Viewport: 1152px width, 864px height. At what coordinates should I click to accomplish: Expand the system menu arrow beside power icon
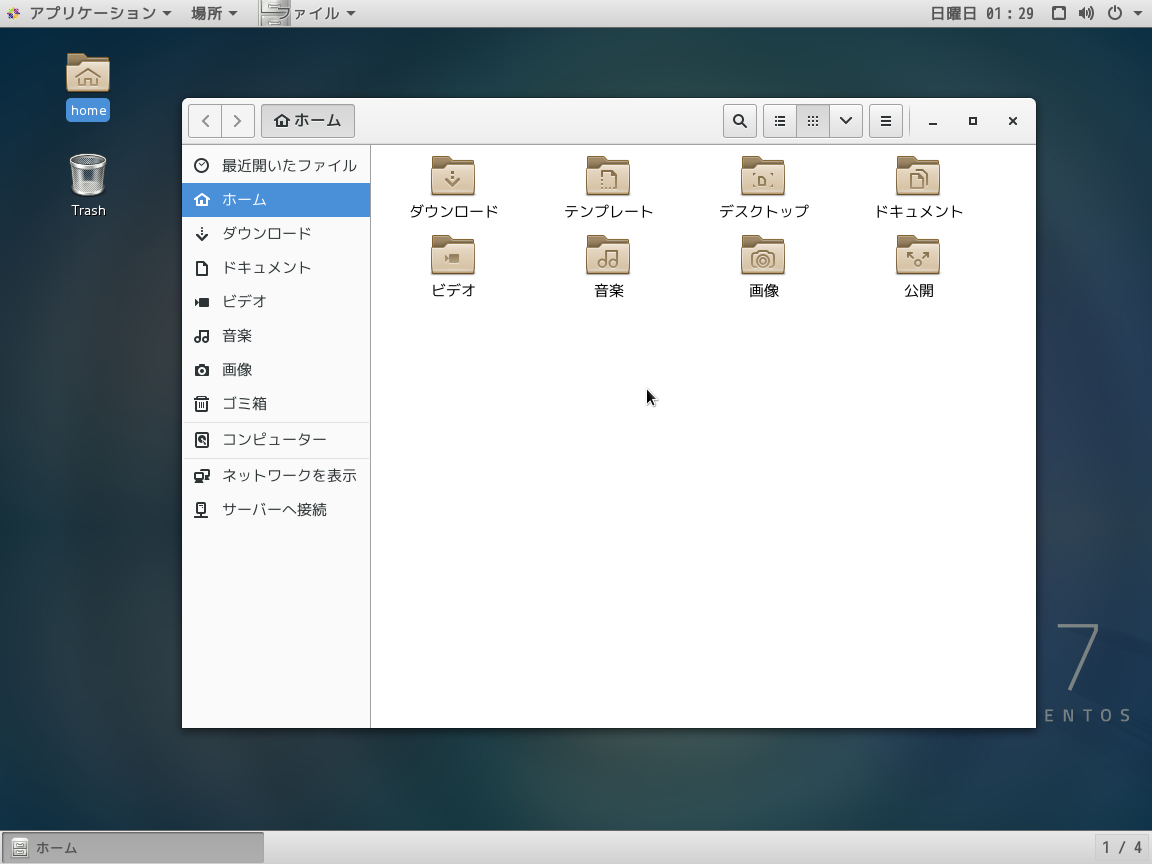(1137, 13)
